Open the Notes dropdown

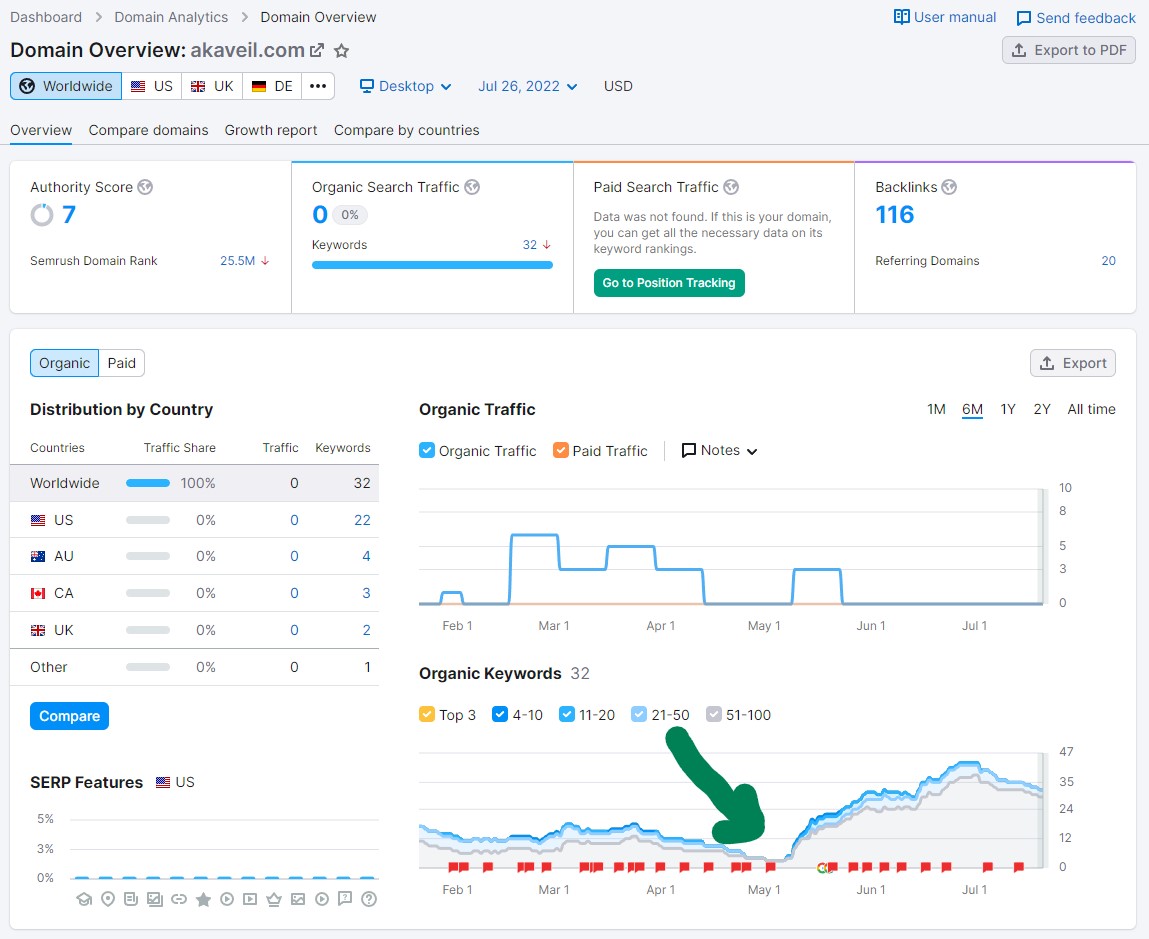[x=719, y=451]
